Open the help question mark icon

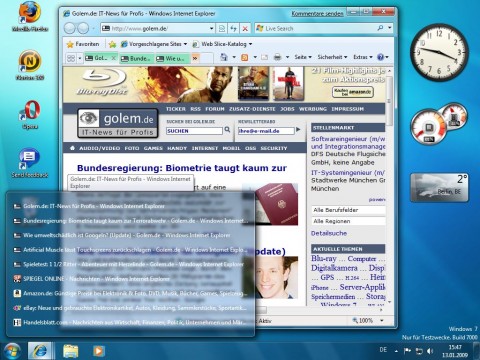tap(380, 57)
